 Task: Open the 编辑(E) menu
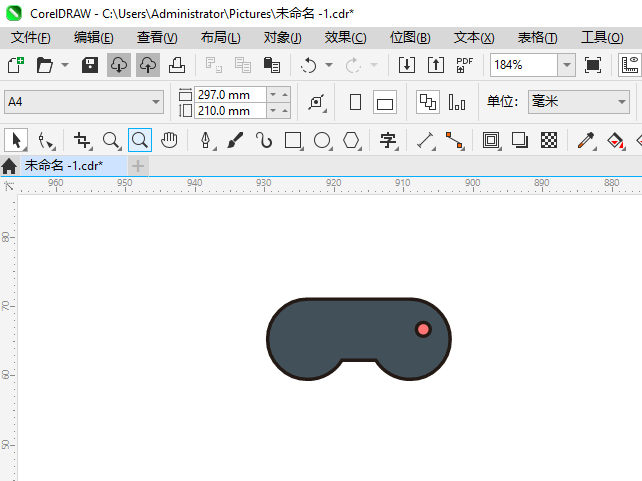[x=94, y=38]
